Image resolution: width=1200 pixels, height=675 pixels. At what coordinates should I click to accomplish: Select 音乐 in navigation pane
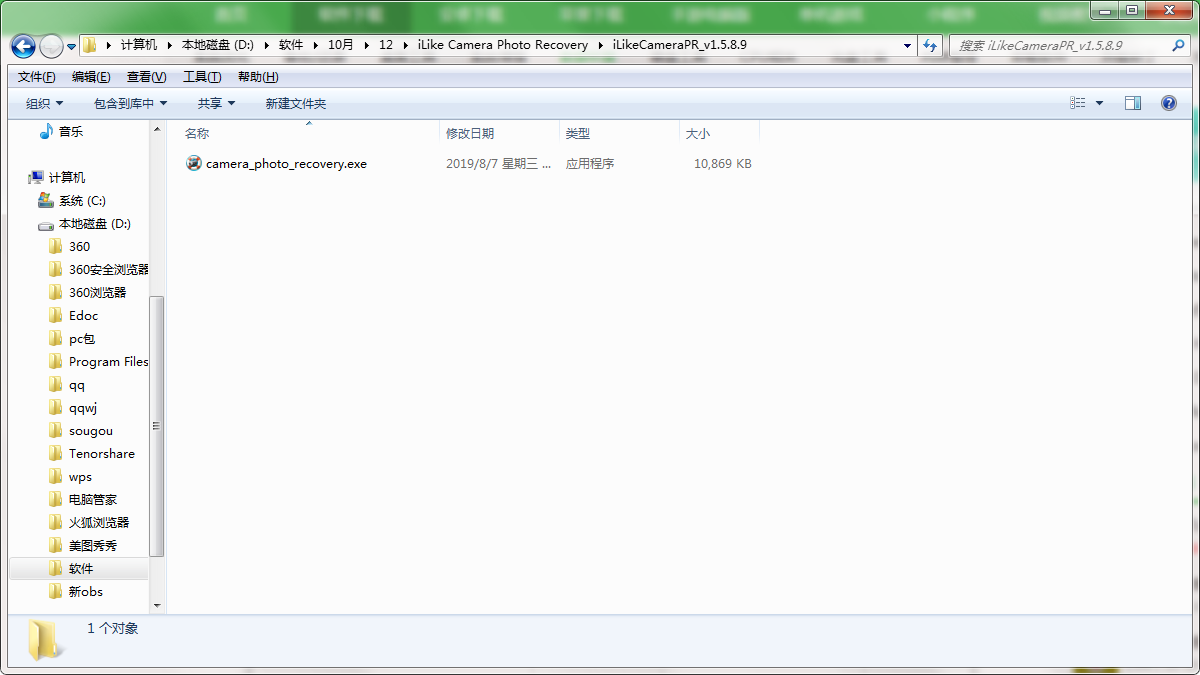(71, 131)
